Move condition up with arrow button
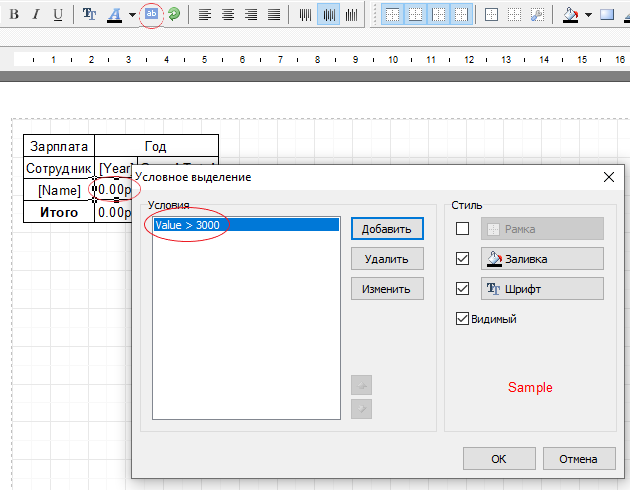 point(361,386)
